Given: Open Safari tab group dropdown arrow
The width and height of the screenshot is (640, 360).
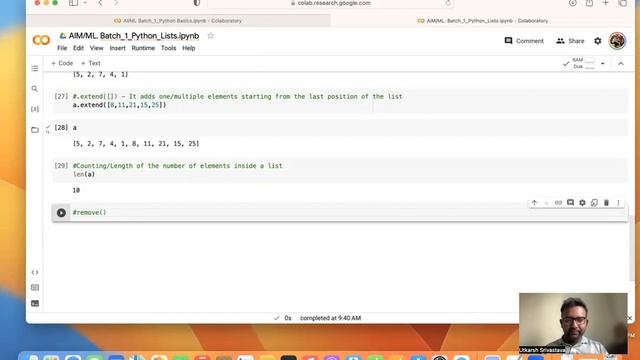Looking at the screenshot, I should click(x=85, y=3).
